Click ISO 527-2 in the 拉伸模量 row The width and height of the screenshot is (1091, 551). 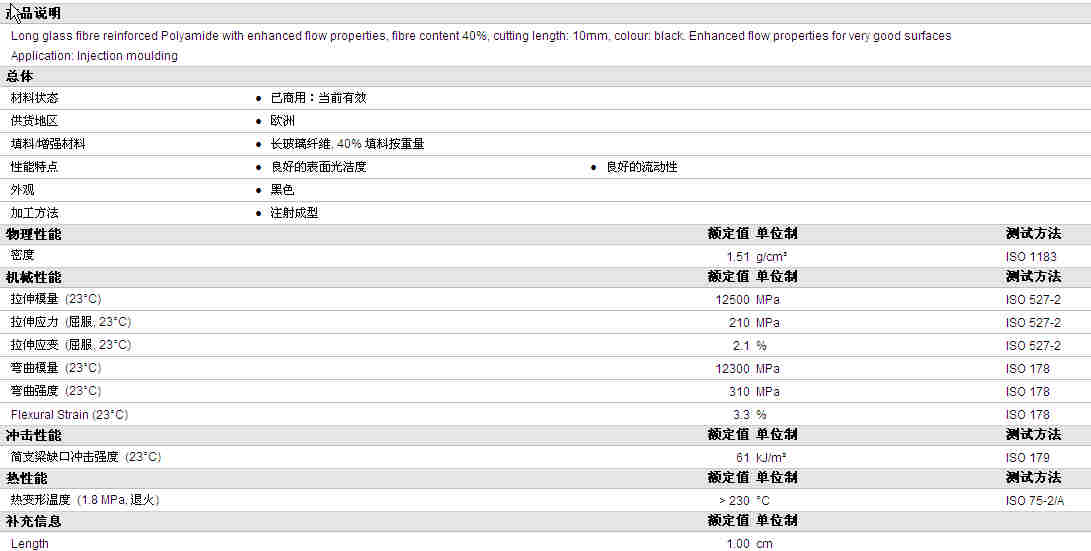[x=1033, y=300]
